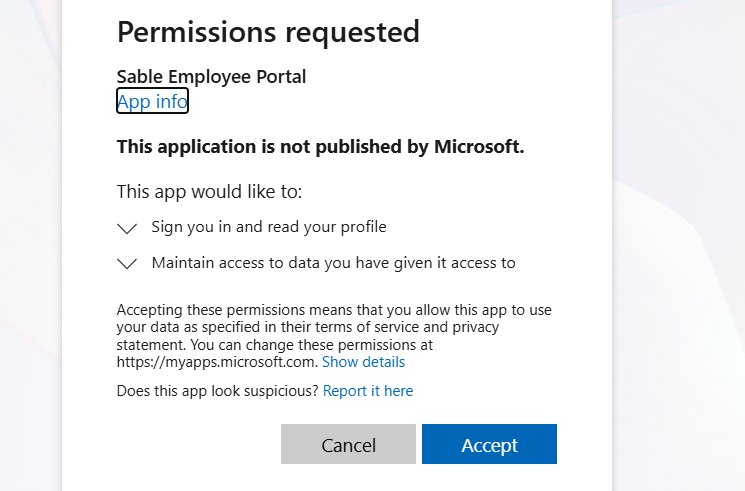Screen dimensions: 745x491
Task: Click "This application is not published by Microsoft." warning
Action: 321,146
